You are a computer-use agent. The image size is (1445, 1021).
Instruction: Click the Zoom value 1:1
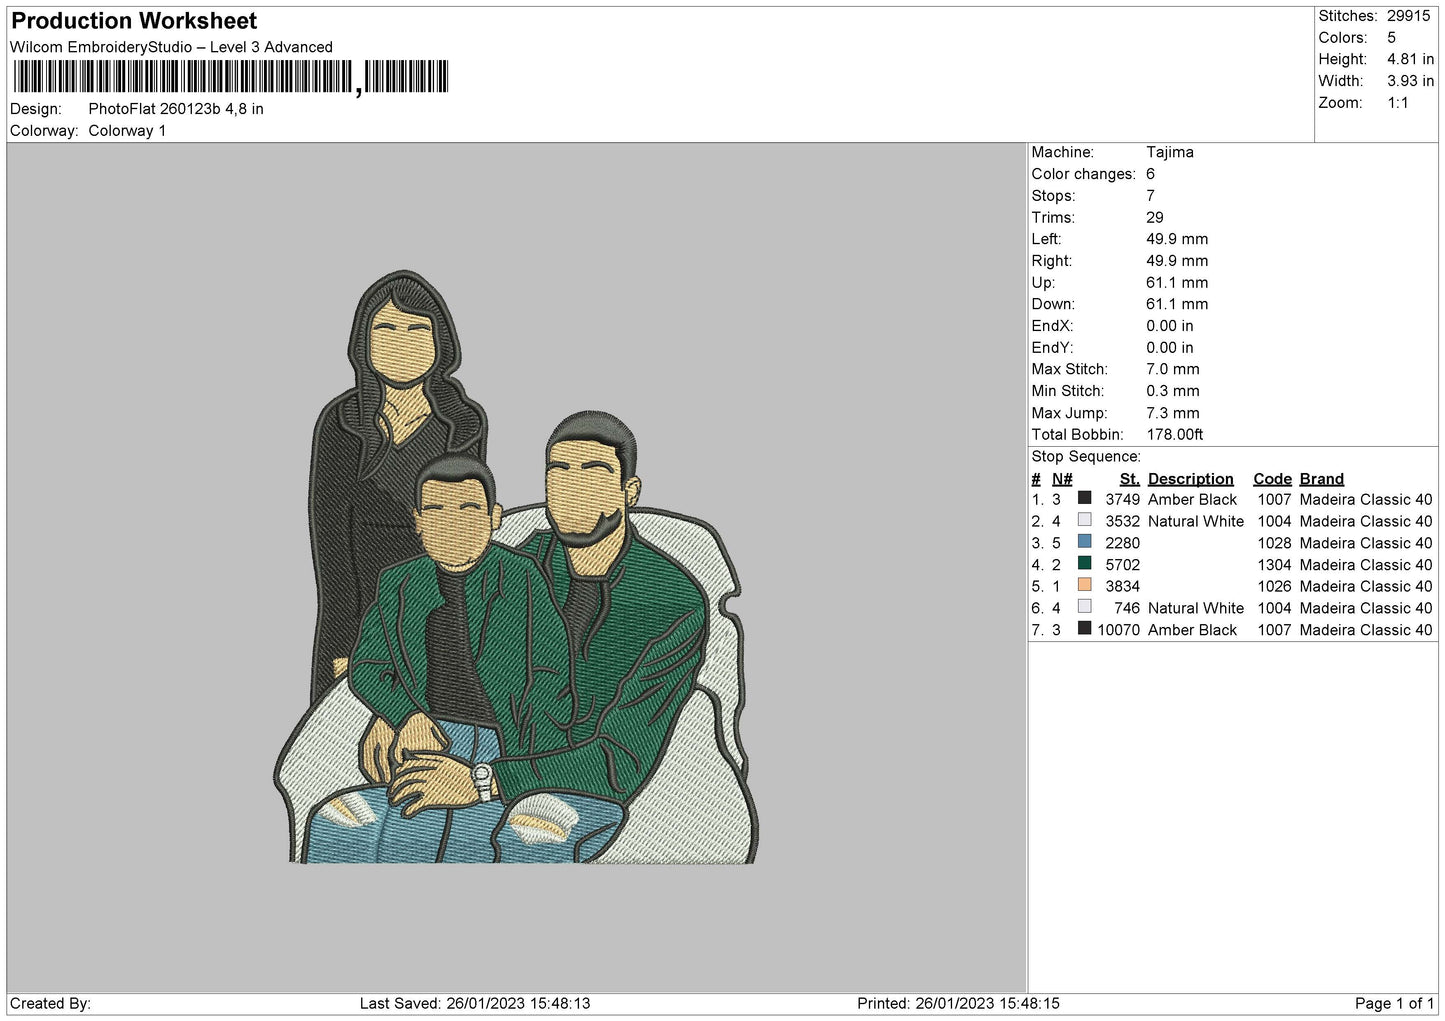click(1397, 103)
